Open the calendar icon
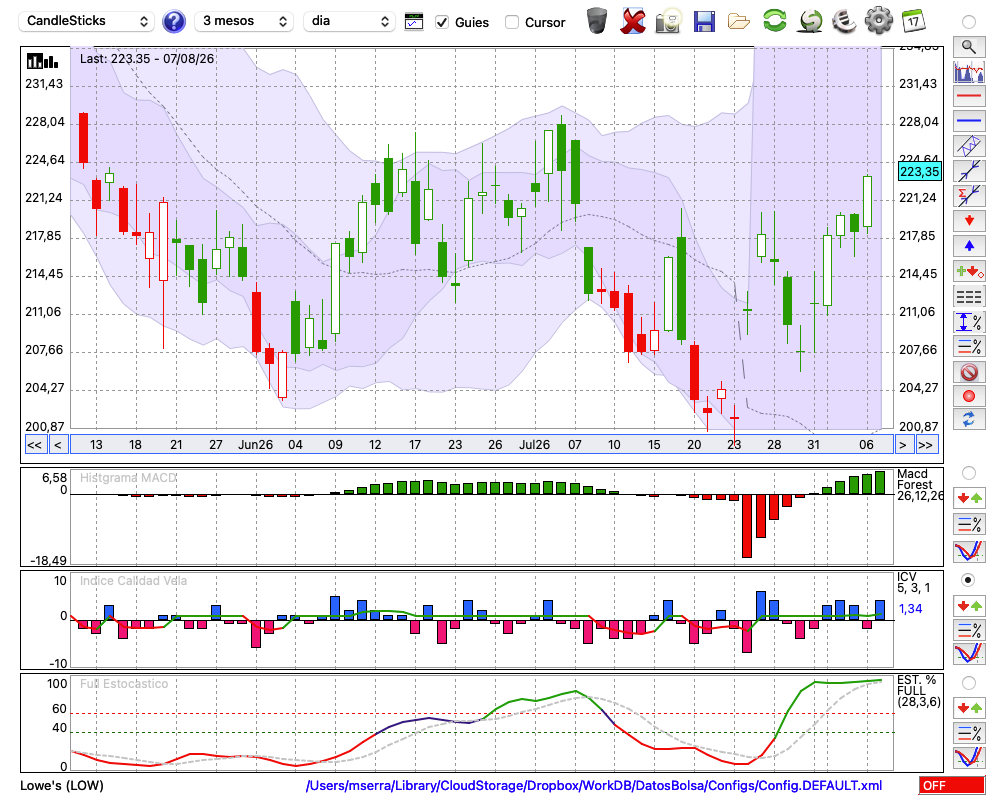The height and width of the screenshot is (800, 1000). (913, 21)
